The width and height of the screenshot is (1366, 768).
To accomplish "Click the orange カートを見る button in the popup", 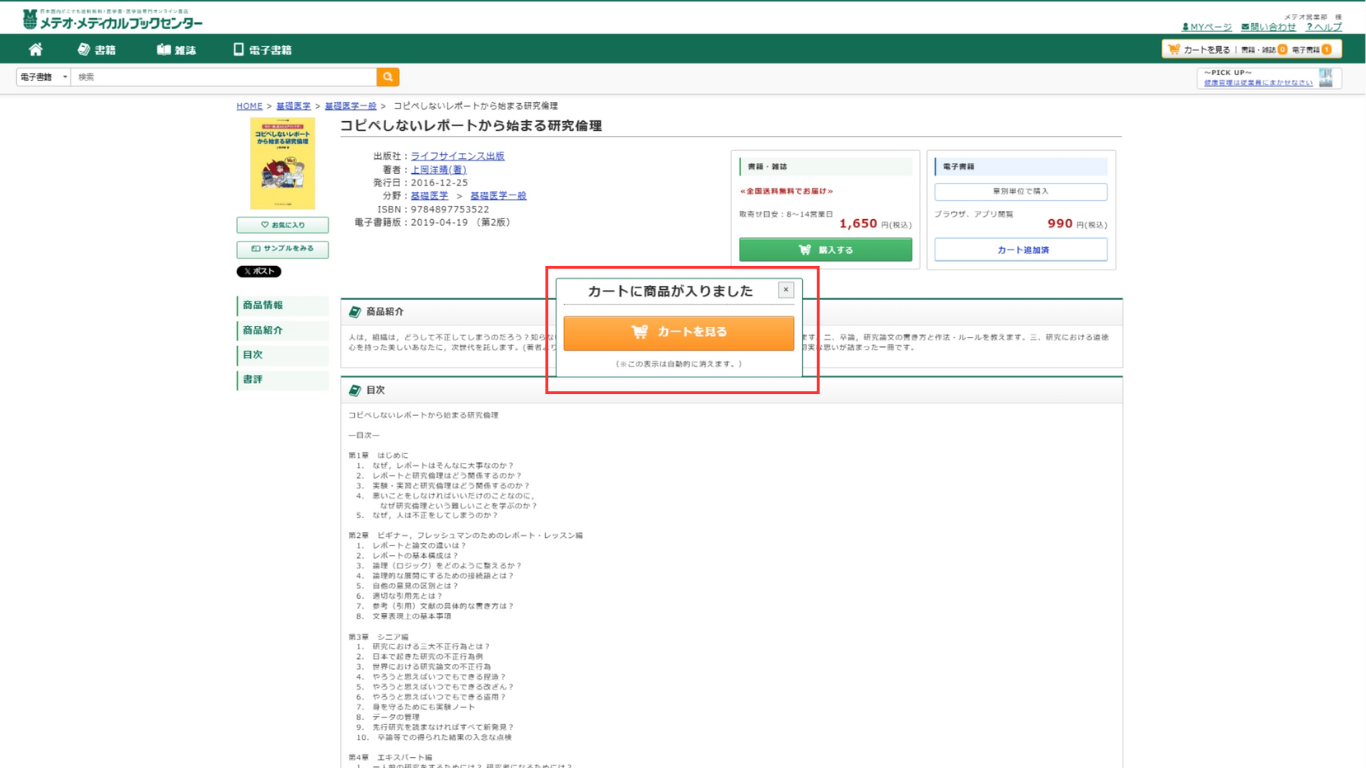I will pyautogui.click(x=679, y=333).
